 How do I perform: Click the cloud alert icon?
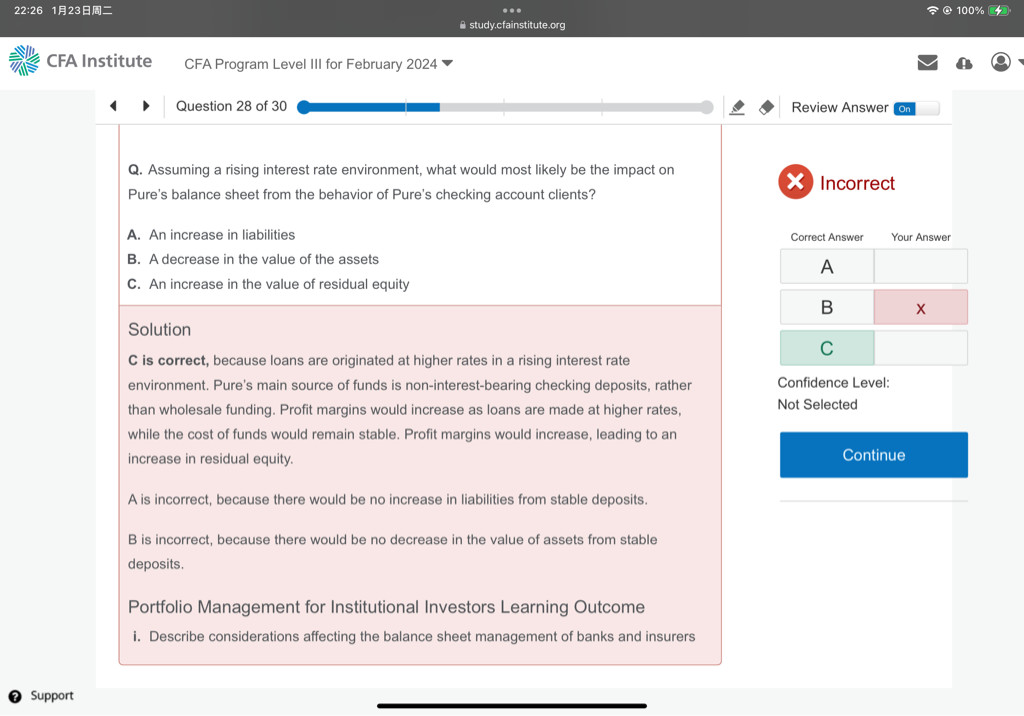coord(964,63)
